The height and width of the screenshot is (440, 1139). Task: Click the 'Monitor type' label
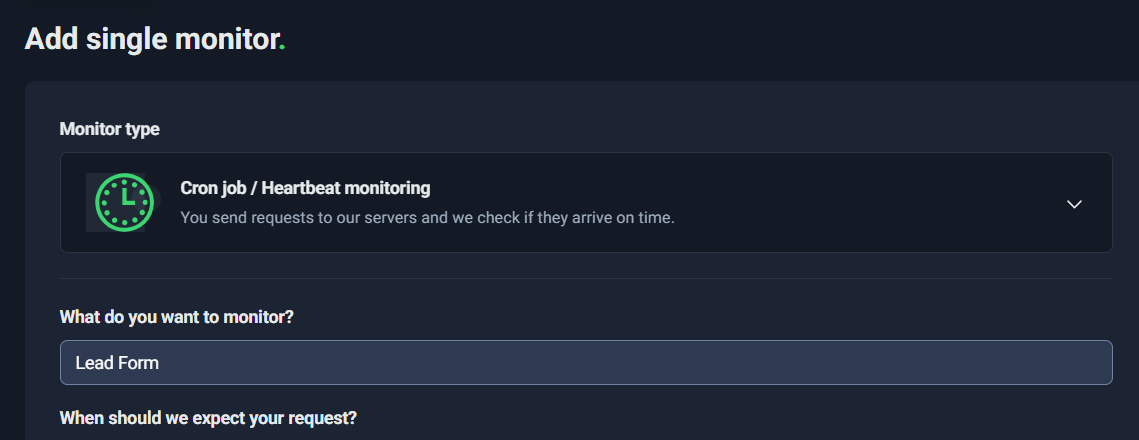click(x=109, y=129)
